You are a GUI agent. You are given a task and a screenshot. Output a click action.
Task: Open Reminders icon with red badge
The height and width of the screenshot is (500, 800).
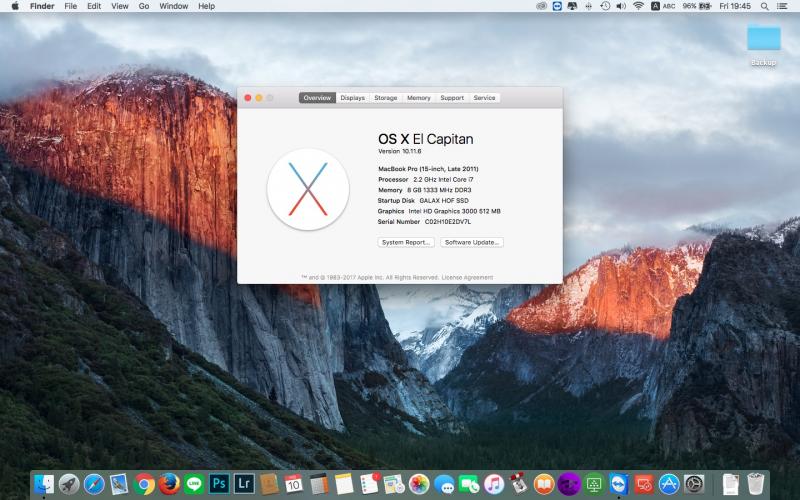[x=369, y=484]
